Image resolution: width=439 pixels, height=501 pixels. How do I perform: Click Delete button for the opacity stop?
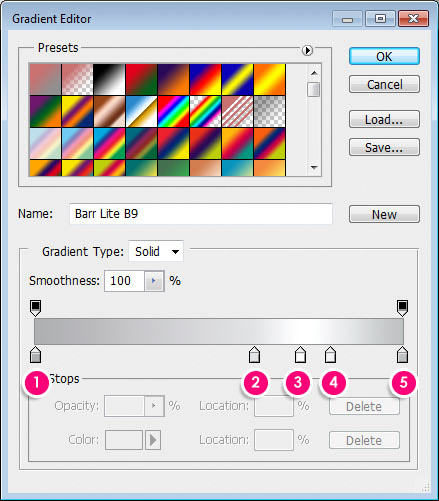click(x=364, y=406)
